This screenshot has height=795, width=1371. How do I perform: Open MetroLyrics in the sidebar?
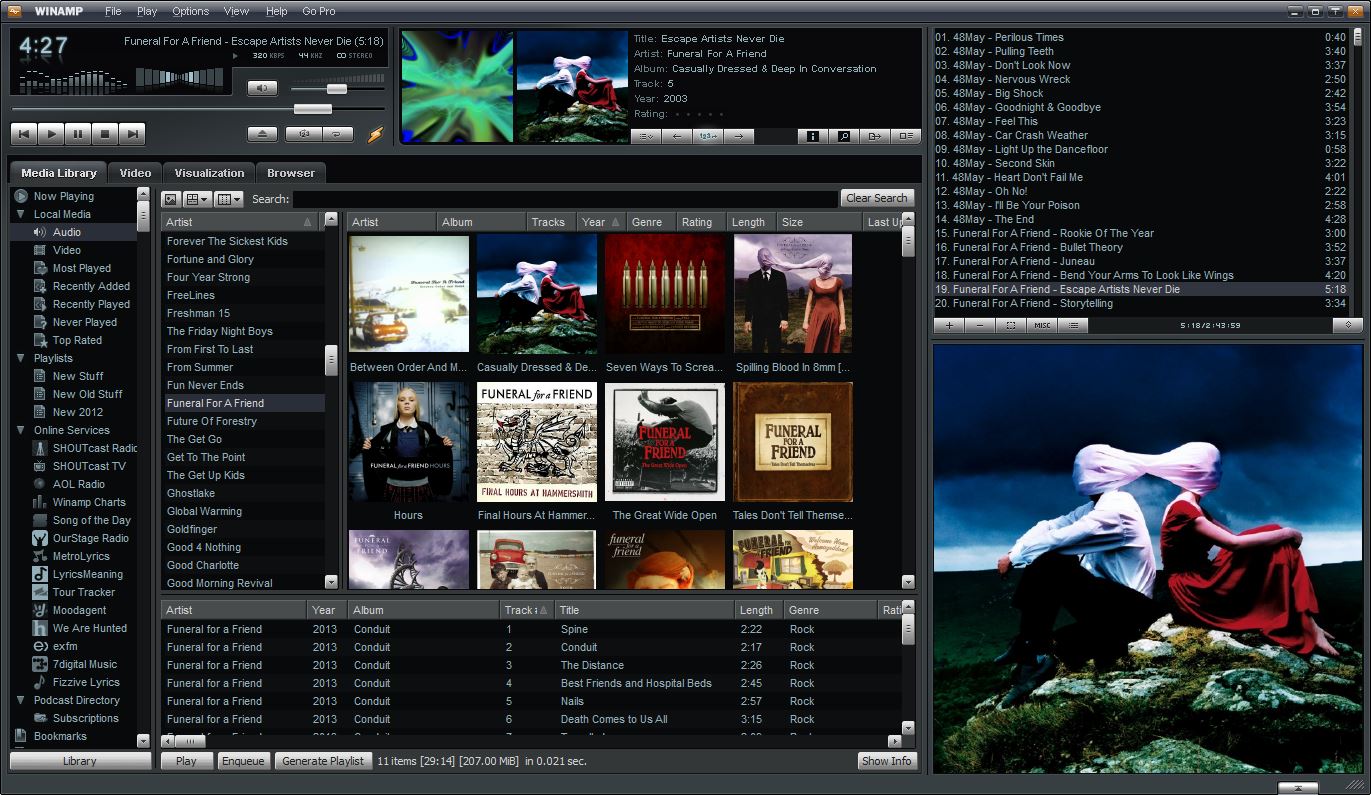pos(81,556)
